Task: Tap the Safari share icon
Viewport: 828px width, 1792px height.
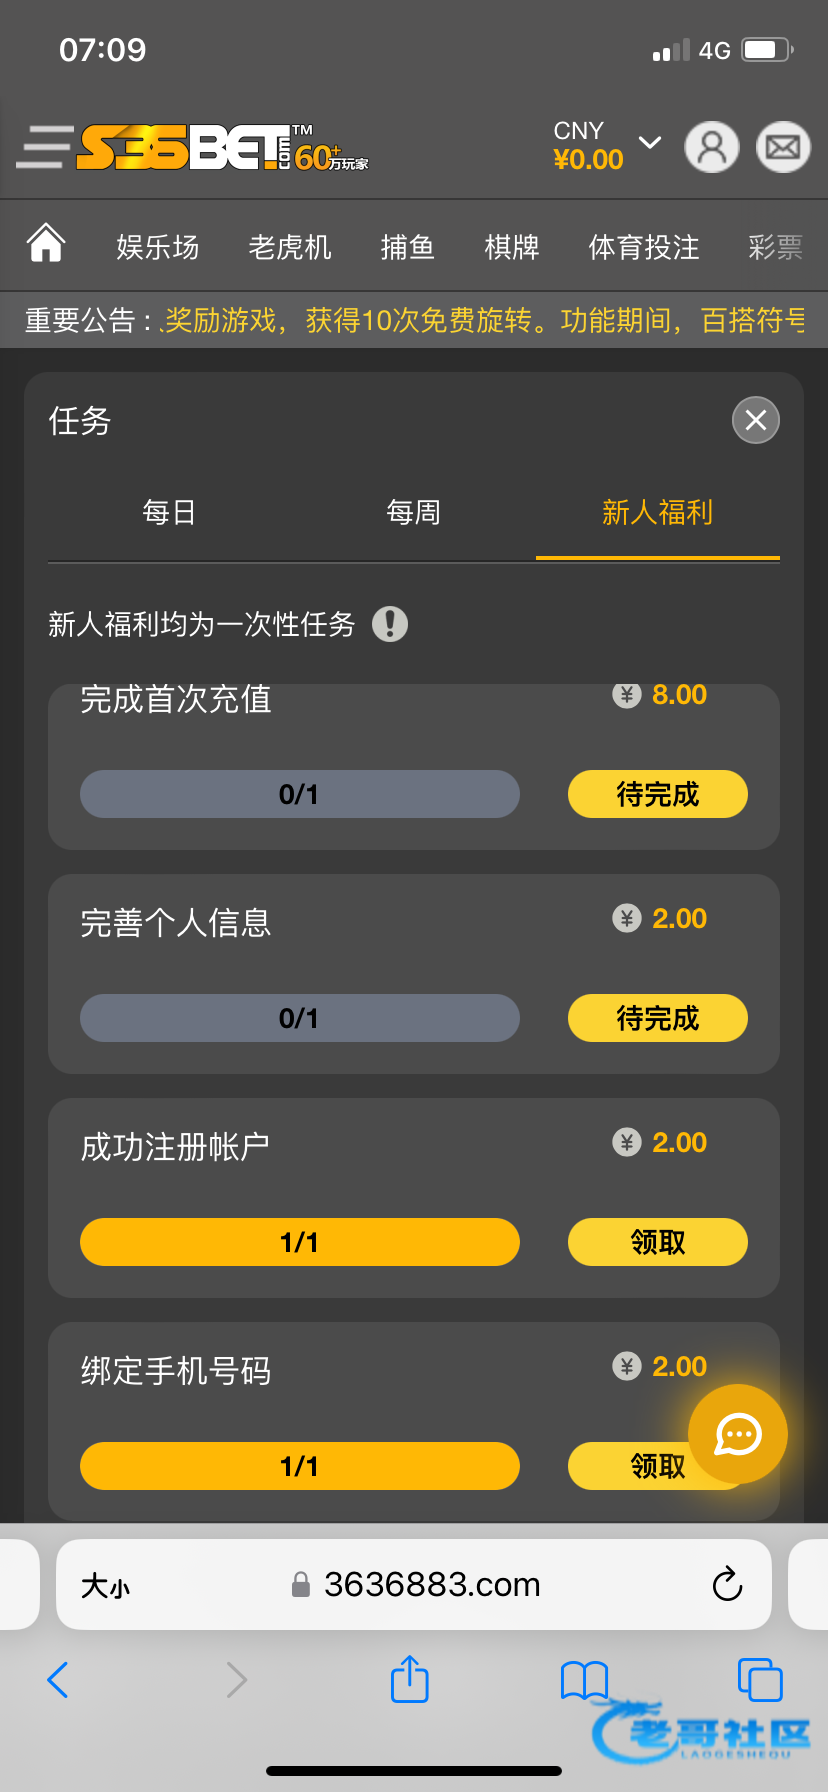Action: click(409, 1679)
